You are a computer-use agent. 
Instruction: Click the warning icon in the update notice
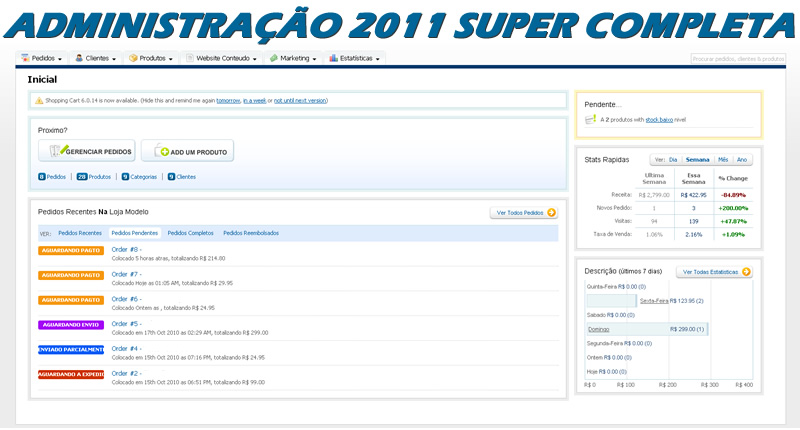point(39,100)
